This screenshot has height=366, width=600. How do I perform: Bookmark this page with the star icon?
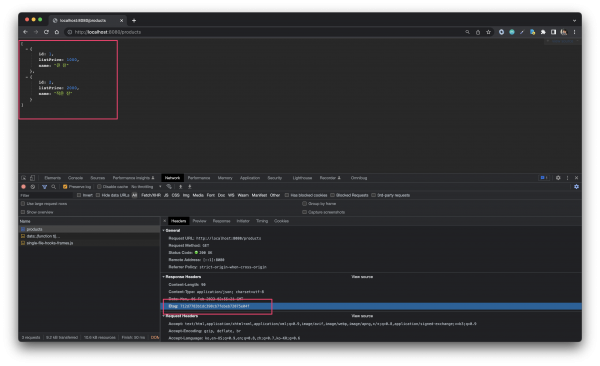488,32
